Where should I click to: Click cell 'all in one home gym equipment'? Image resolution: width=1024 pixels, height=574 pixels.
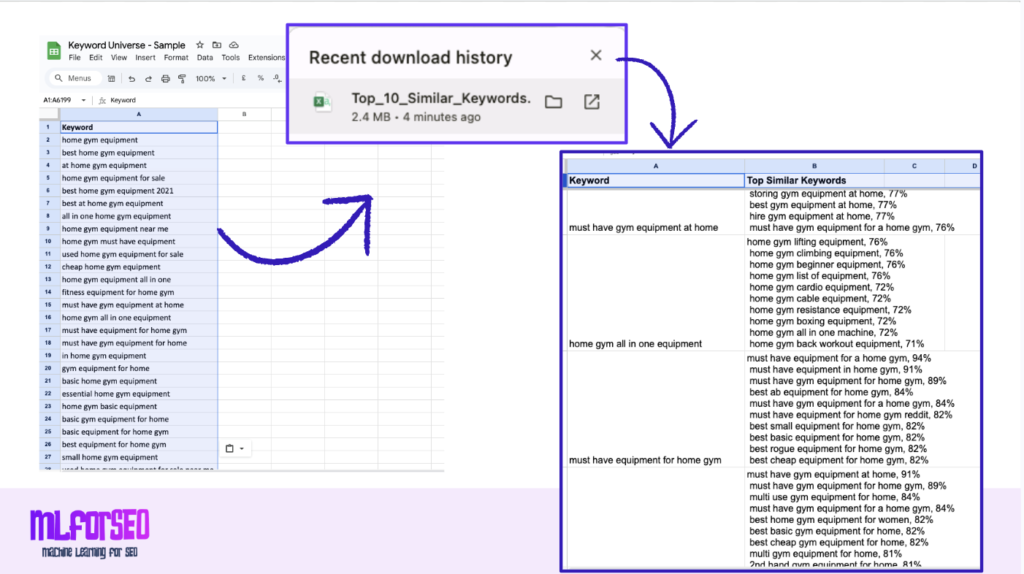(138, 216)
